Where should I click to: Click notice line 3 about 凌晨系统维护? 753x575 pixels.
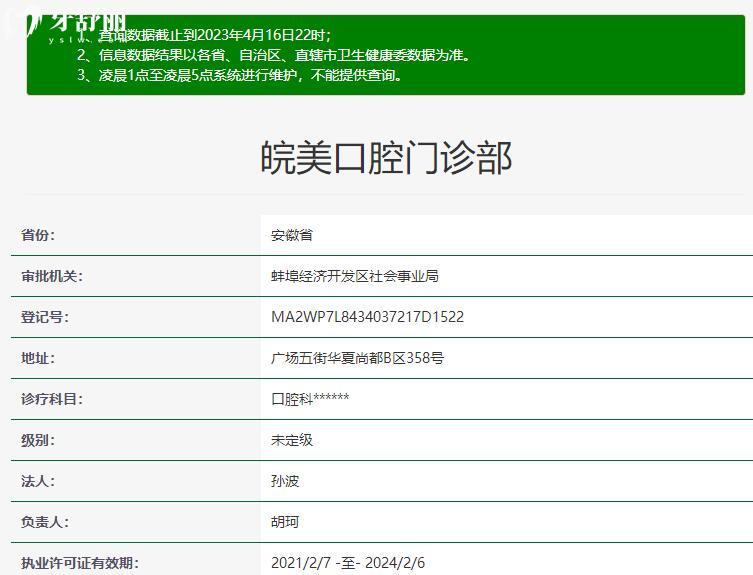[x=240, y=75]
